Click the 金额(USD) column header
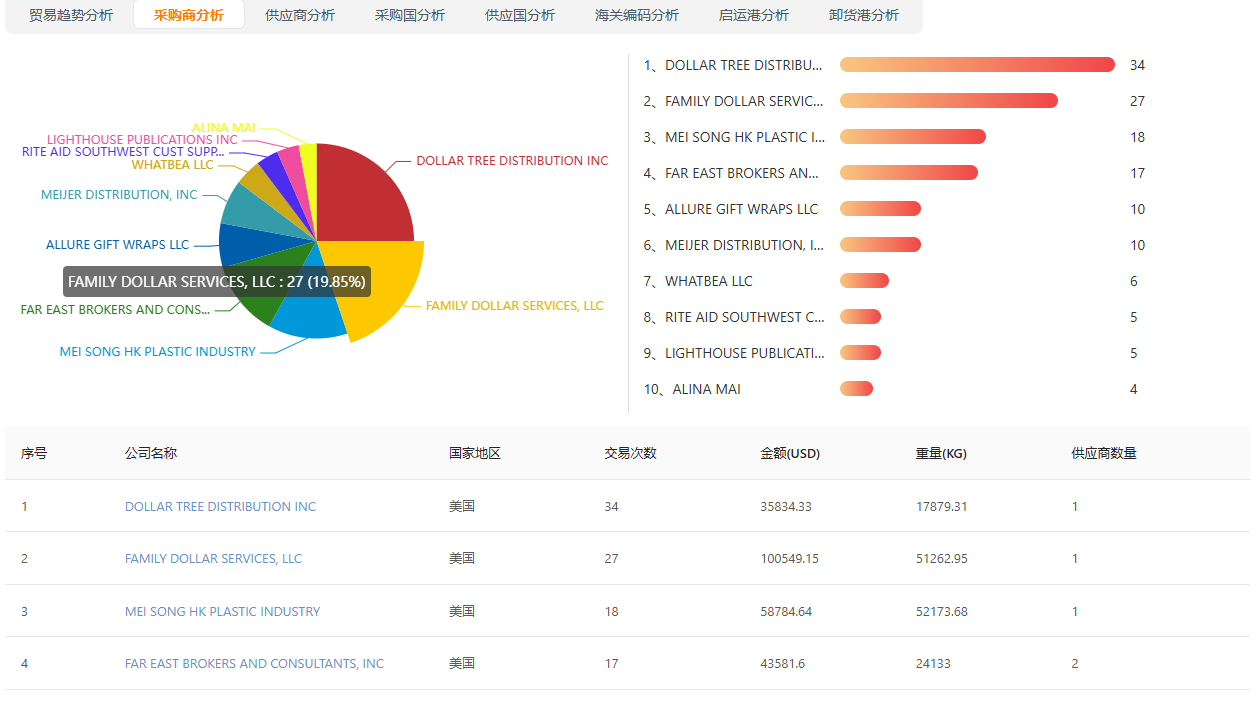Image resolution: width=1259 pixels, height=709 pixels. [x=790, y=453]
